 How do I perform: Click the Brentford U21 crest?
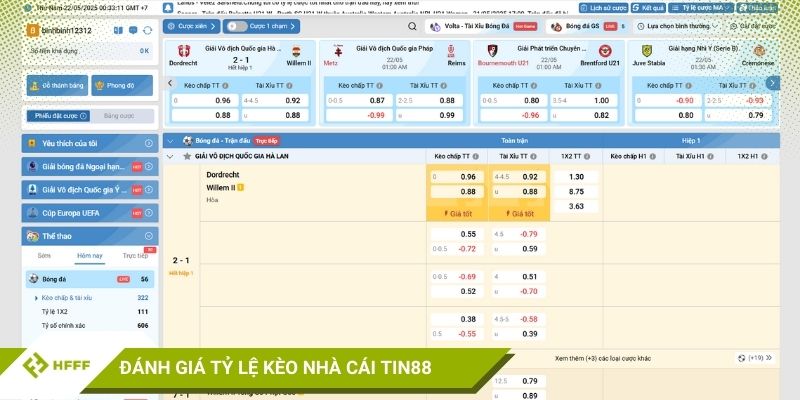click(605, 51)
